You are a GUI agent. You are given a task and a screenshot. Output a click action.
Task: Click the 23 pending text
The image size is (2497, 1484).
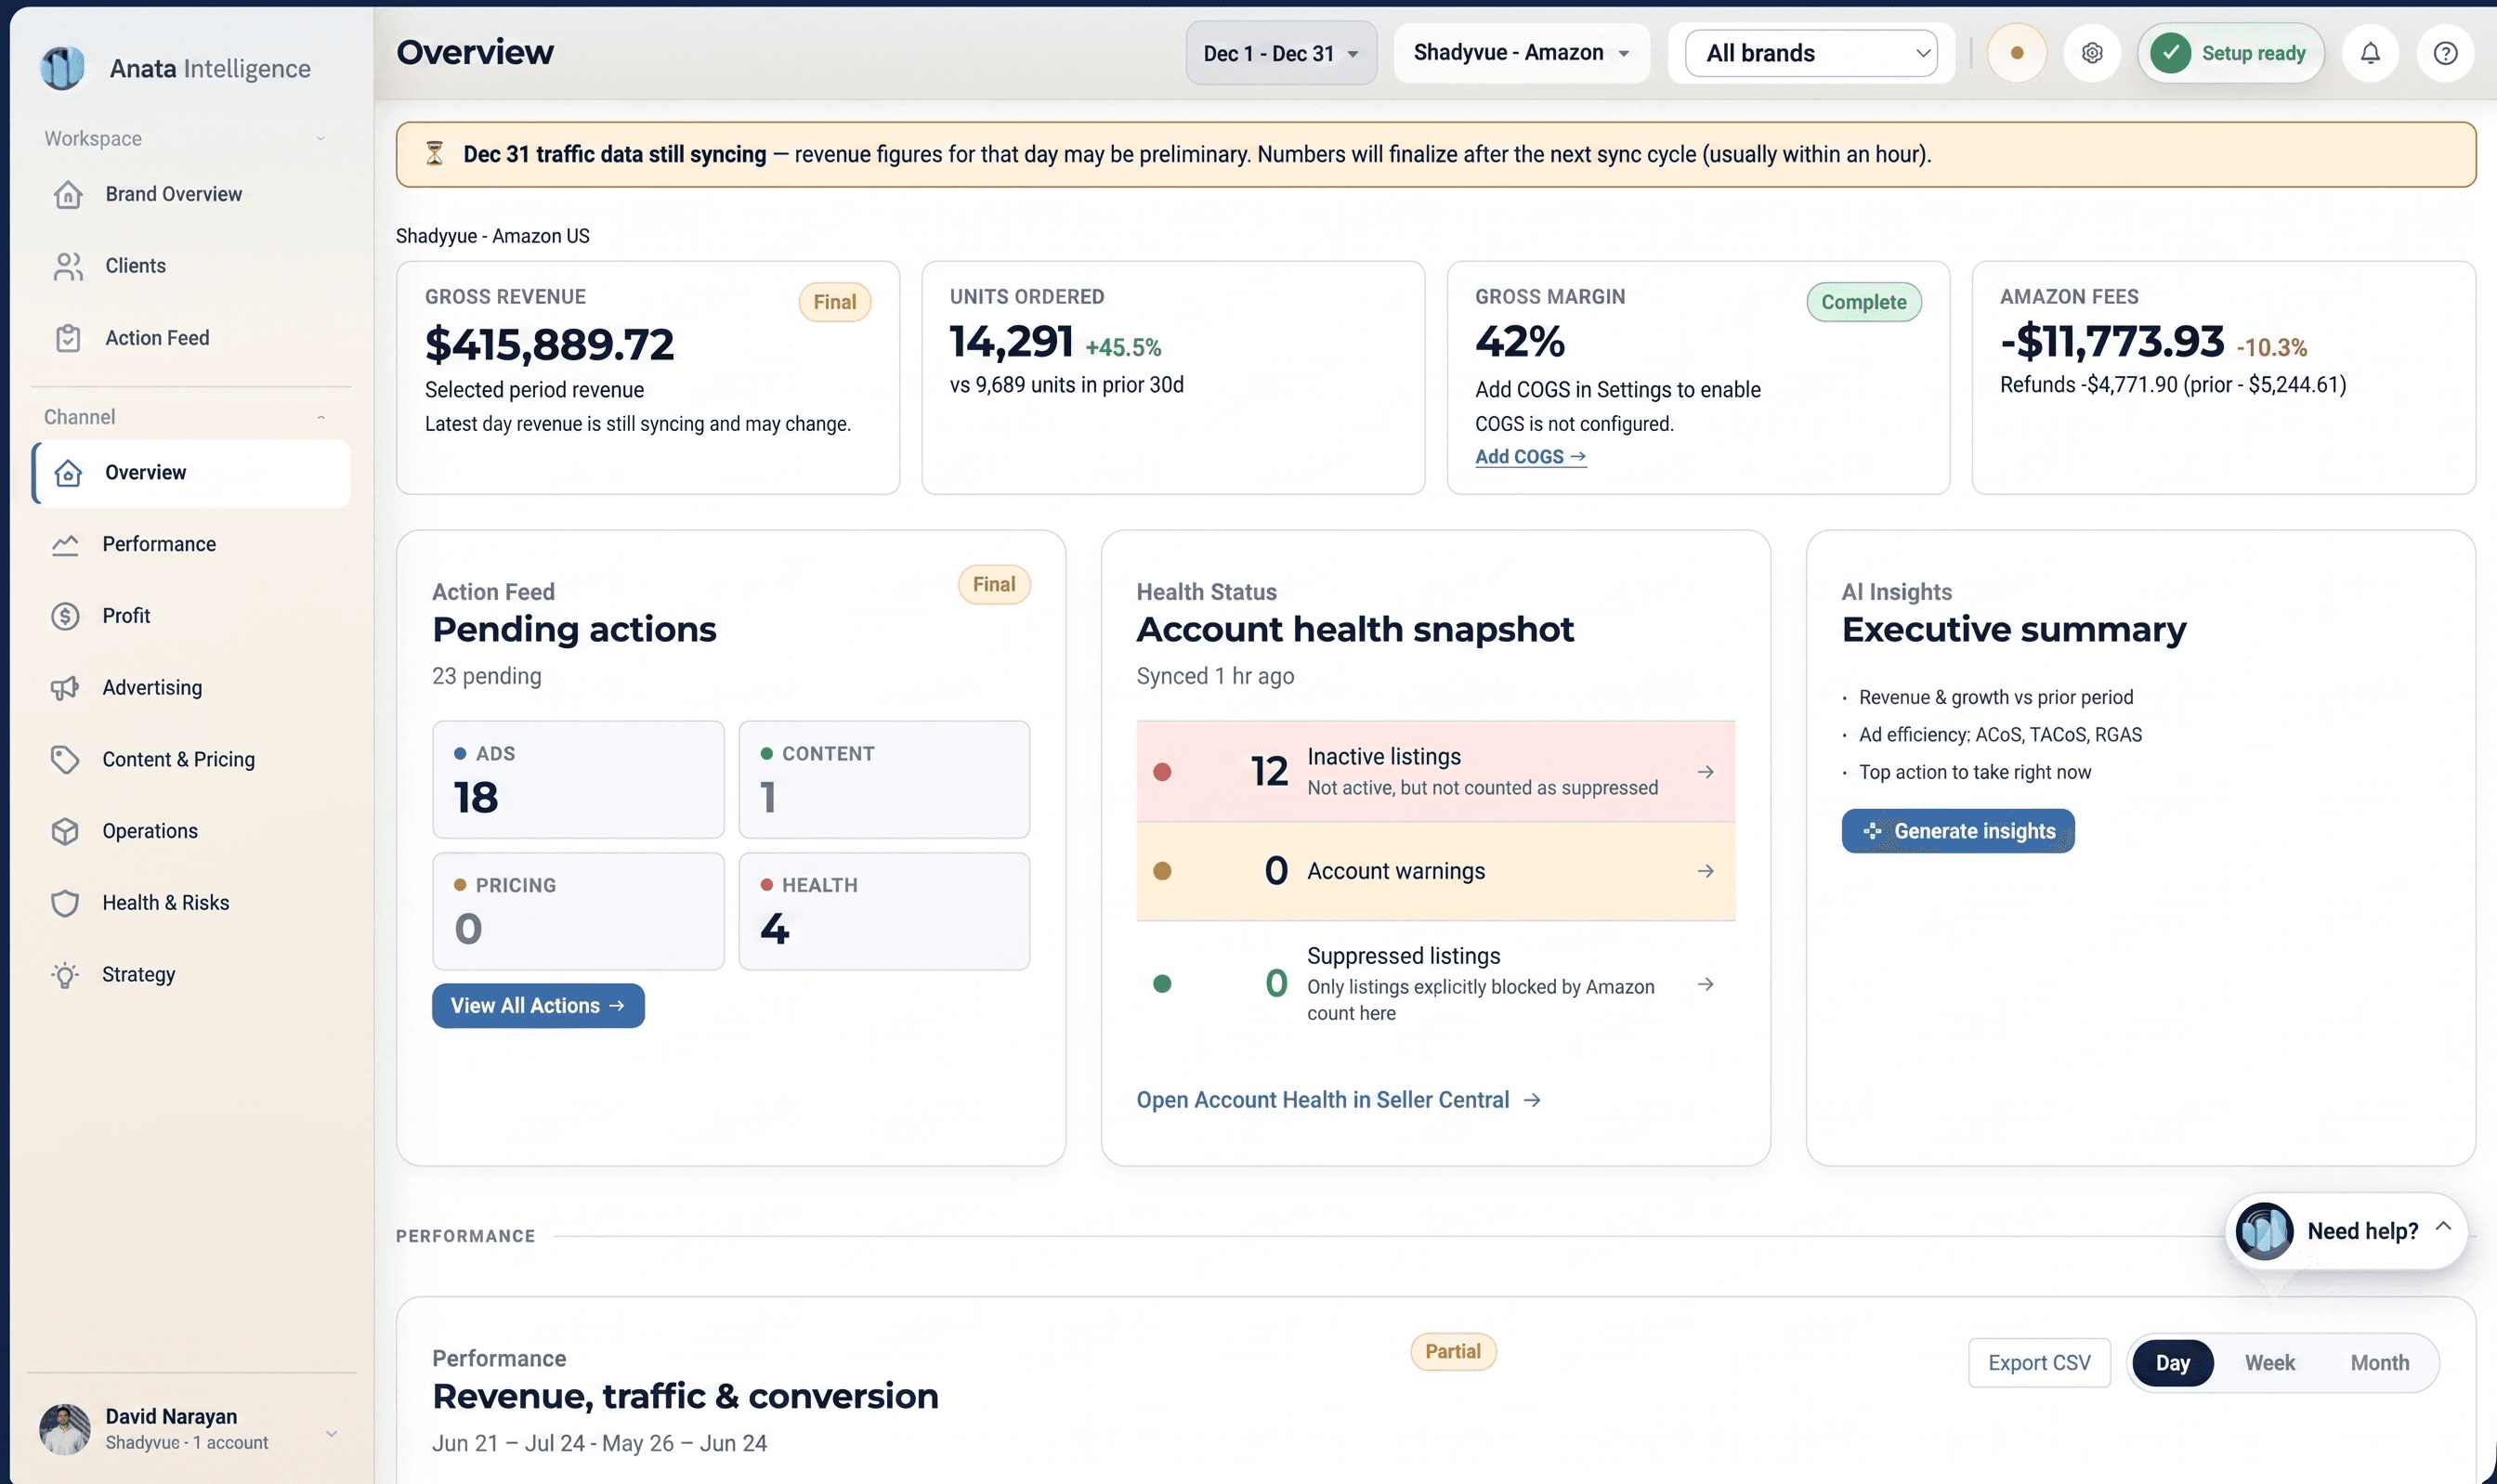click(x=487, y=676)
